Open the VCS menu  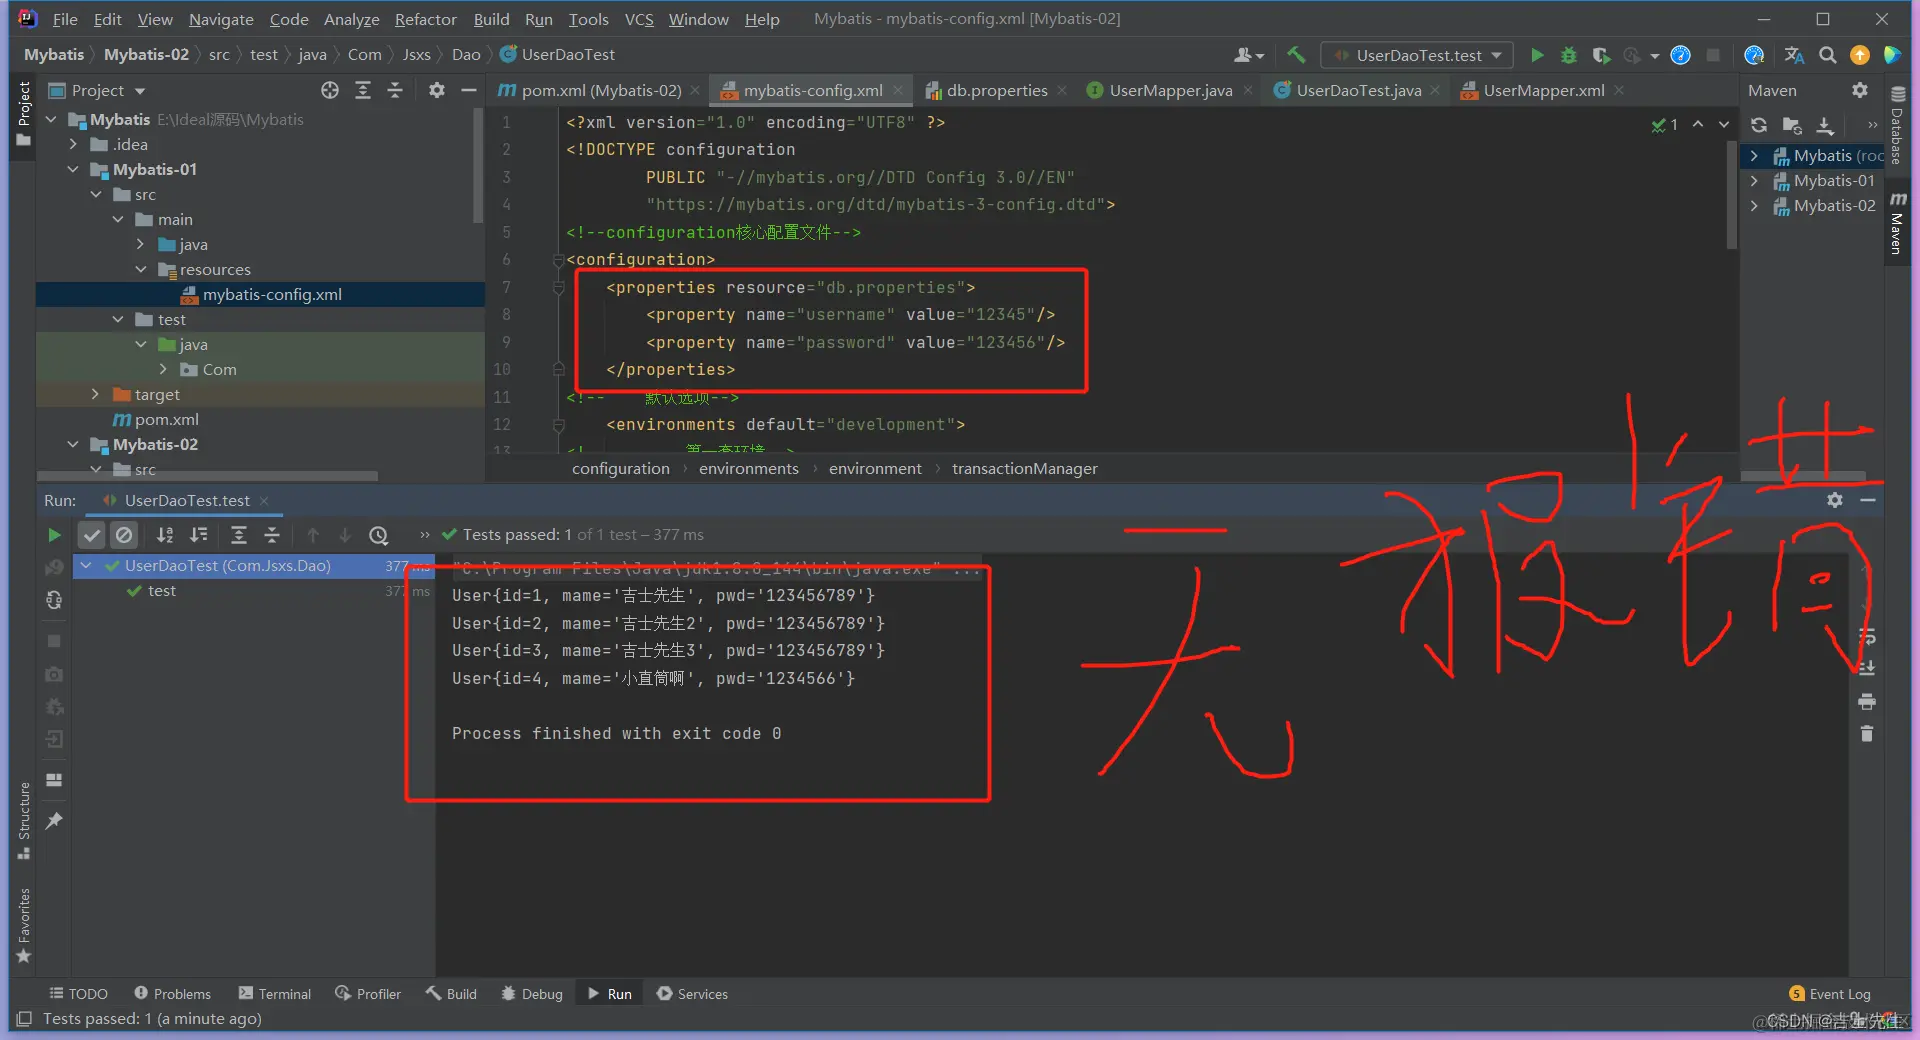[639, 19]
